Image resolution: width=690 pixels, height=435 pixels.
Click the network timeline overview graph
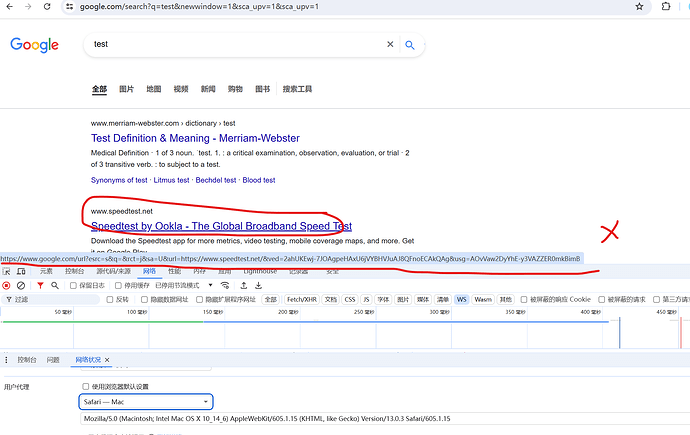click(x=345, y=328)
